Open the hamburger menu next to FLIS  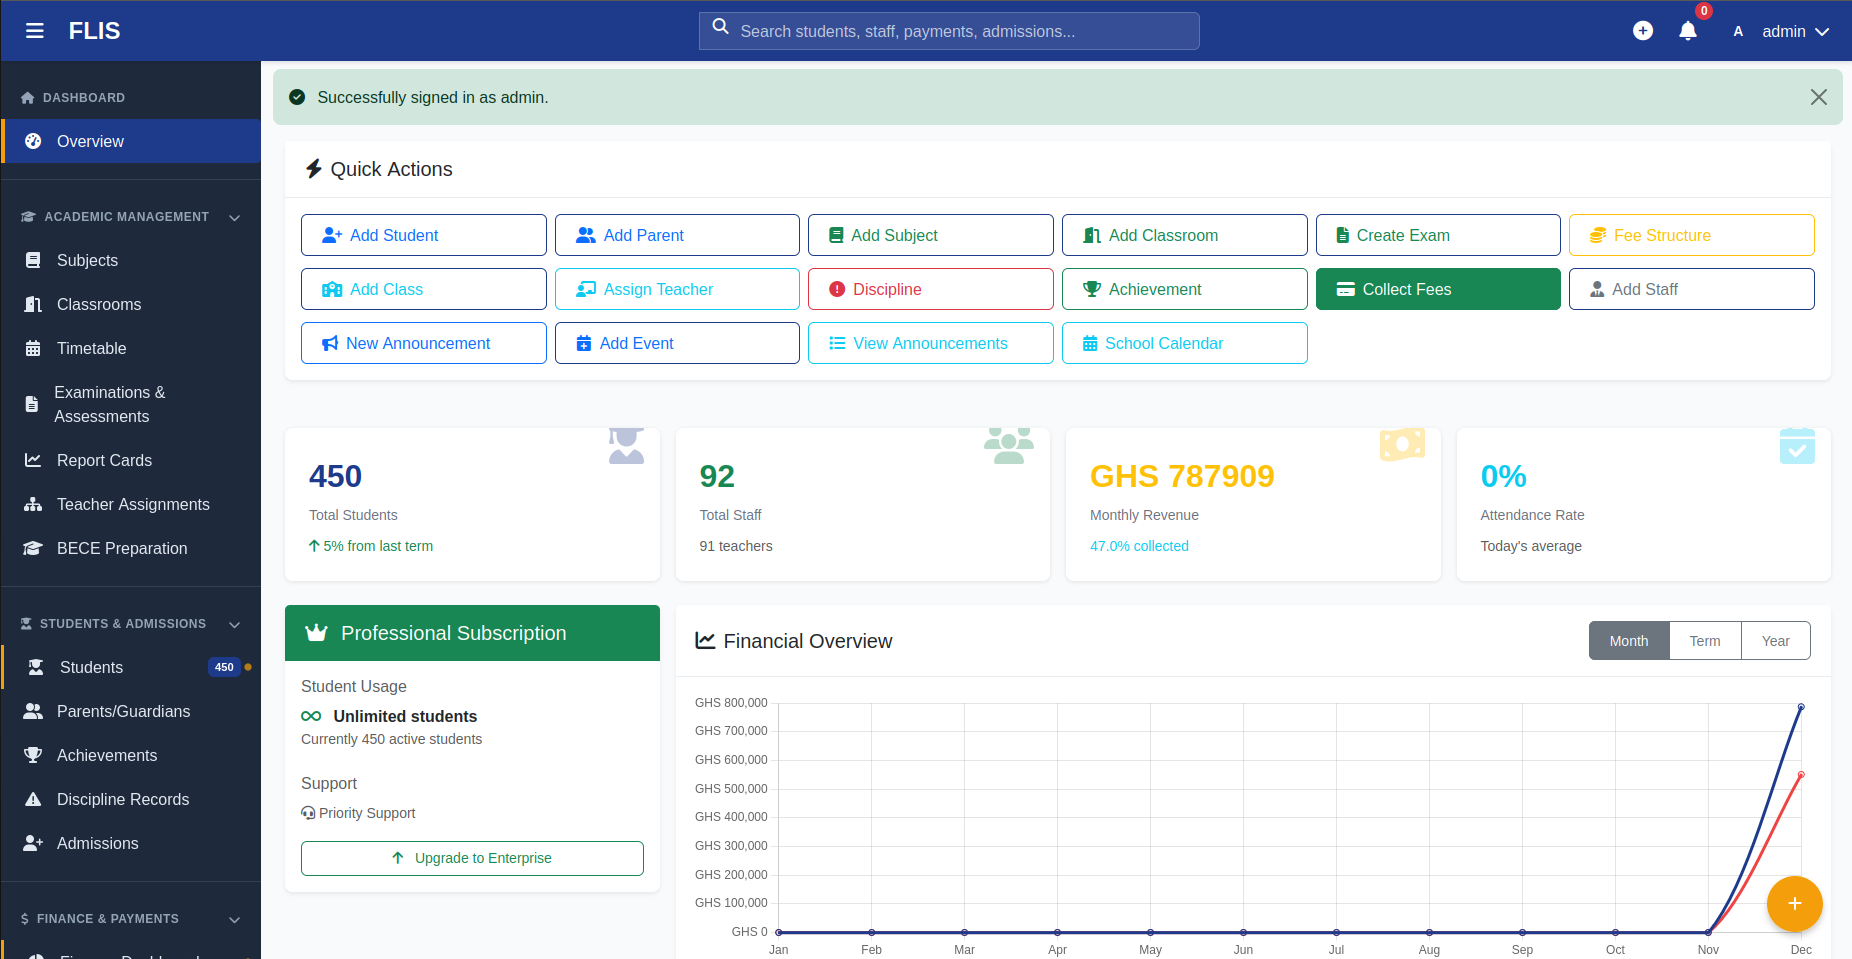pos(35,30)
